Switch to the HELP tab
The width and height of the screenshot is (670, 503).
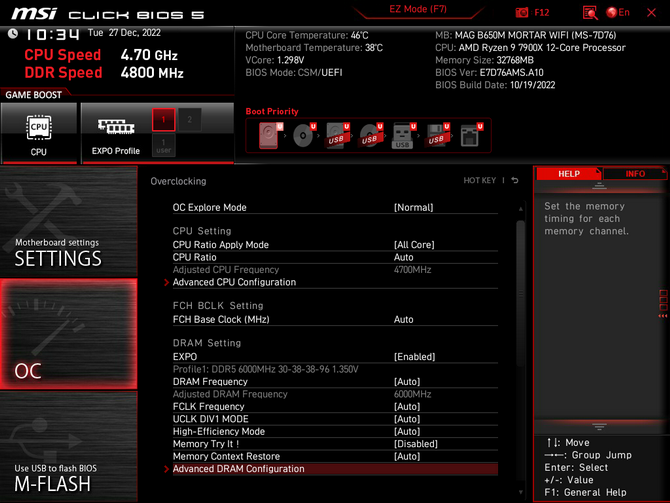click(569, 174)
